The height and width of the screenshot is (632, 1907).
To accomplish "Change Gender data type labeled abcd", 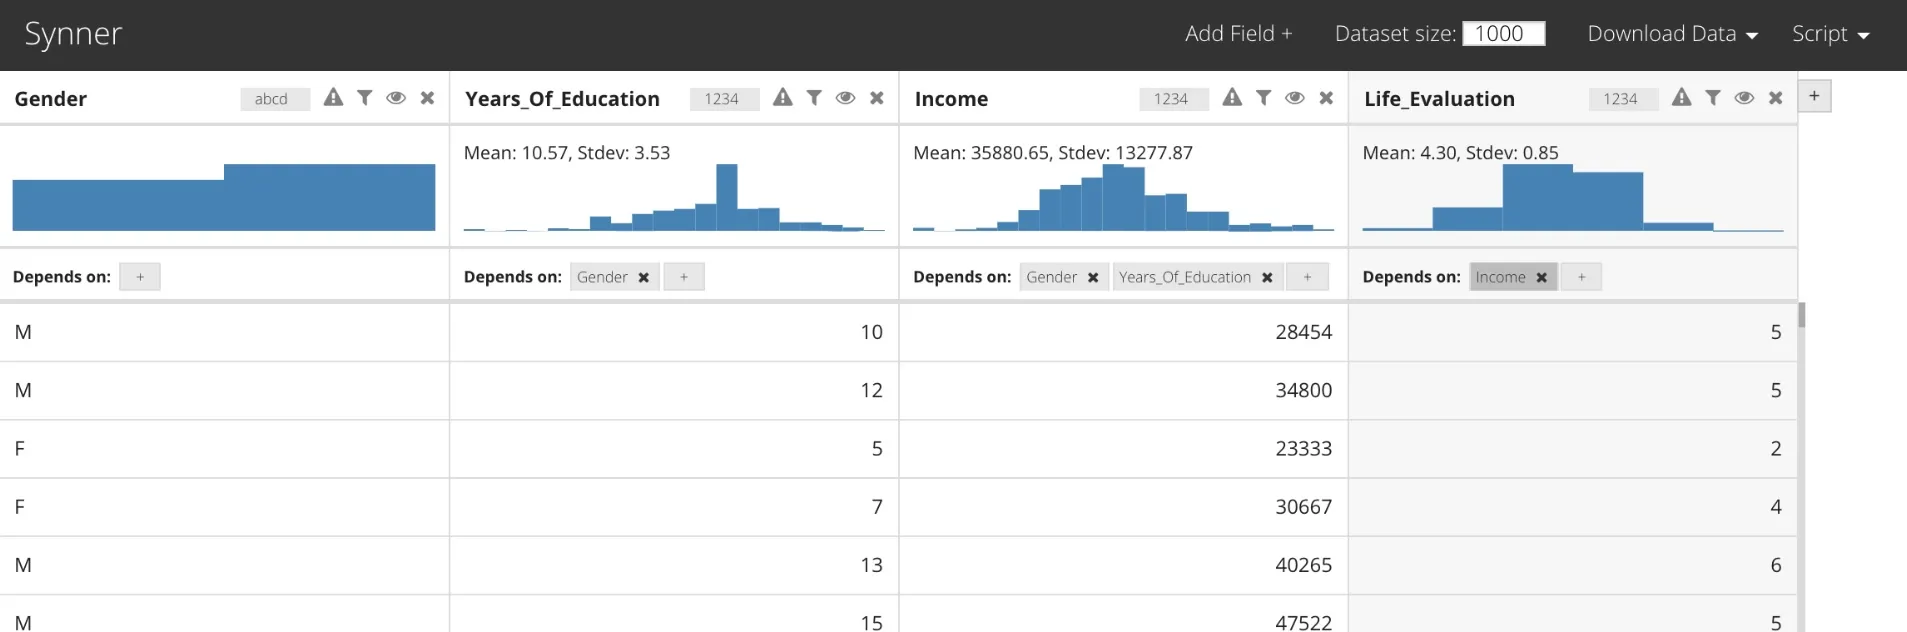I will [271, 99].
